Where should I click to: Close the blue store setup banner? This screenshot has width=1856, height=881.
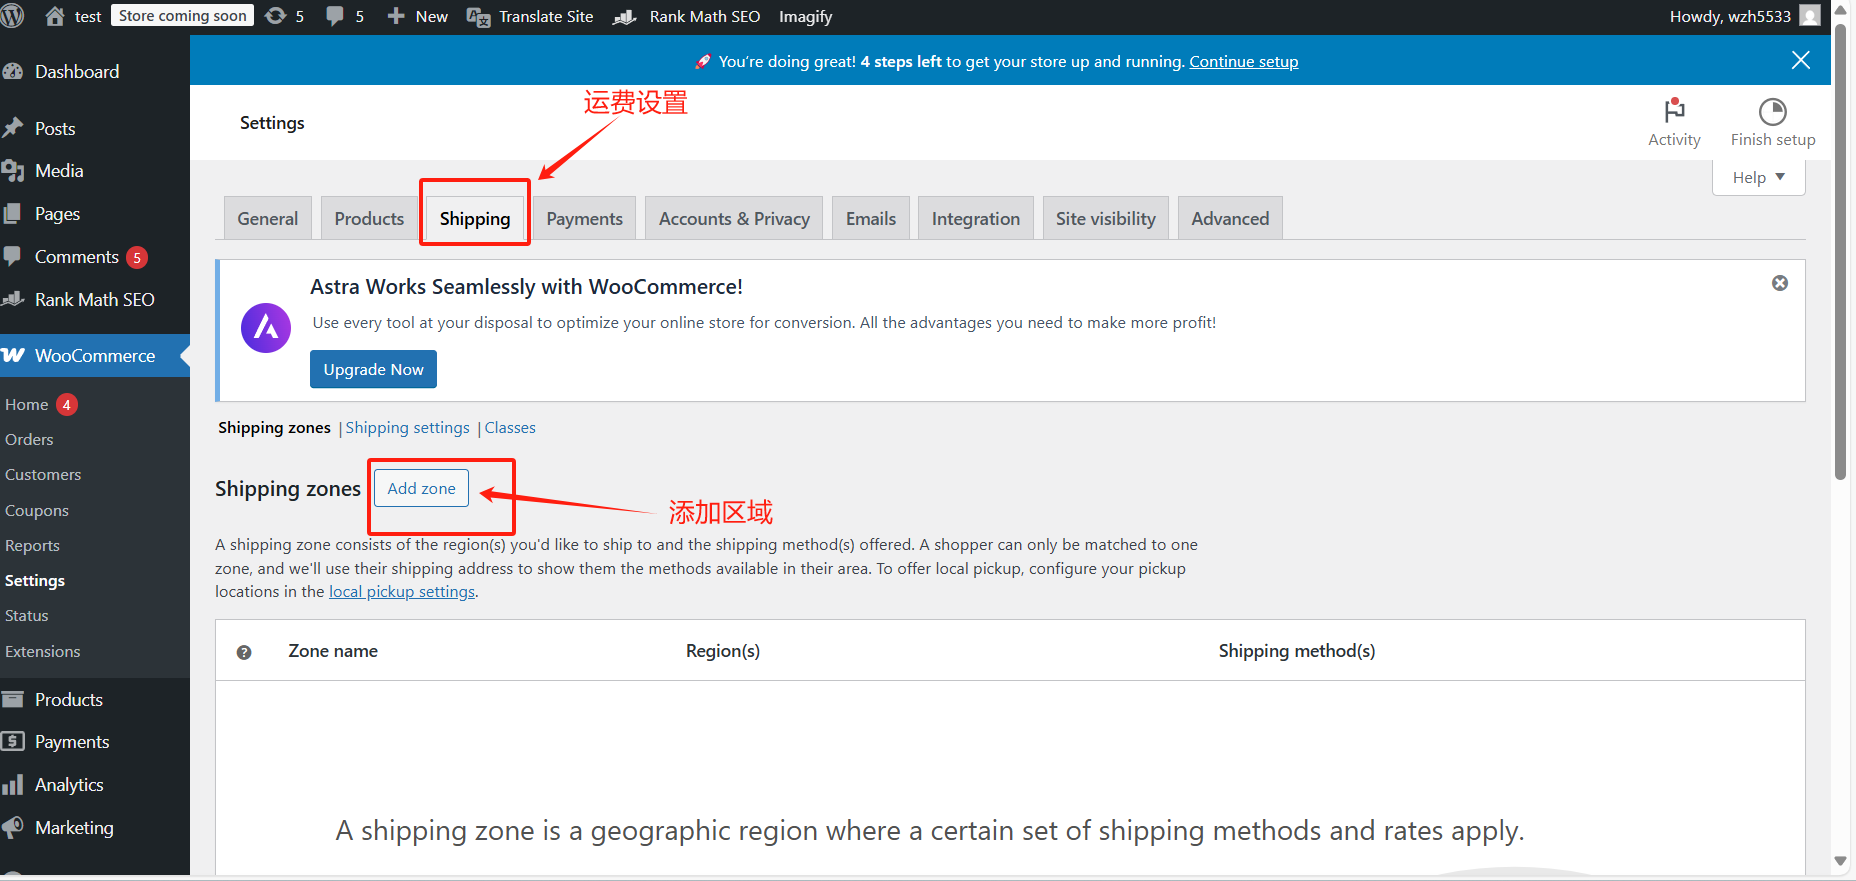pos(1800,60)
